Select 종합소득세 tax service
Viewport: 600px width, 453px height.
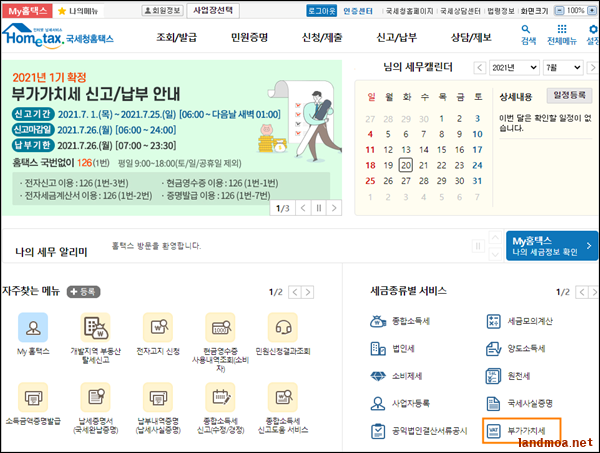click(400, 321)
